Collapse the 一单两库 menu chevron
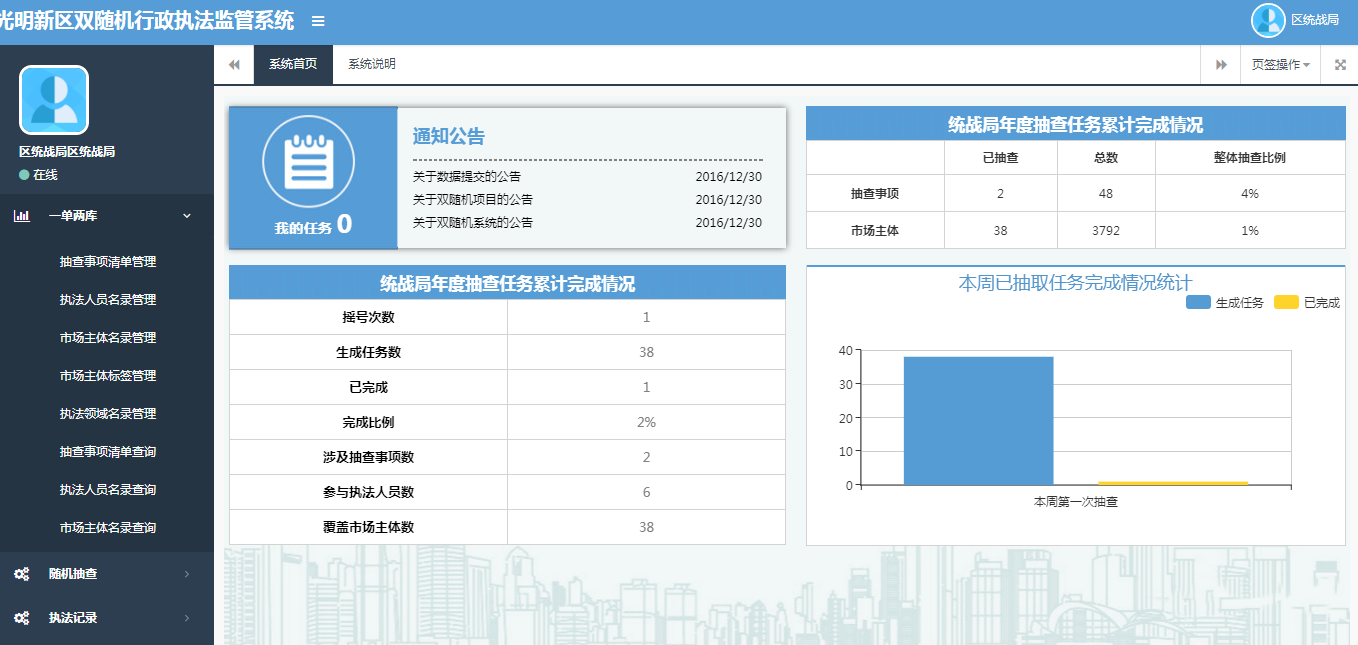Screen dimensions: 1358x645 pyautogui.click(x=187, y=215)
